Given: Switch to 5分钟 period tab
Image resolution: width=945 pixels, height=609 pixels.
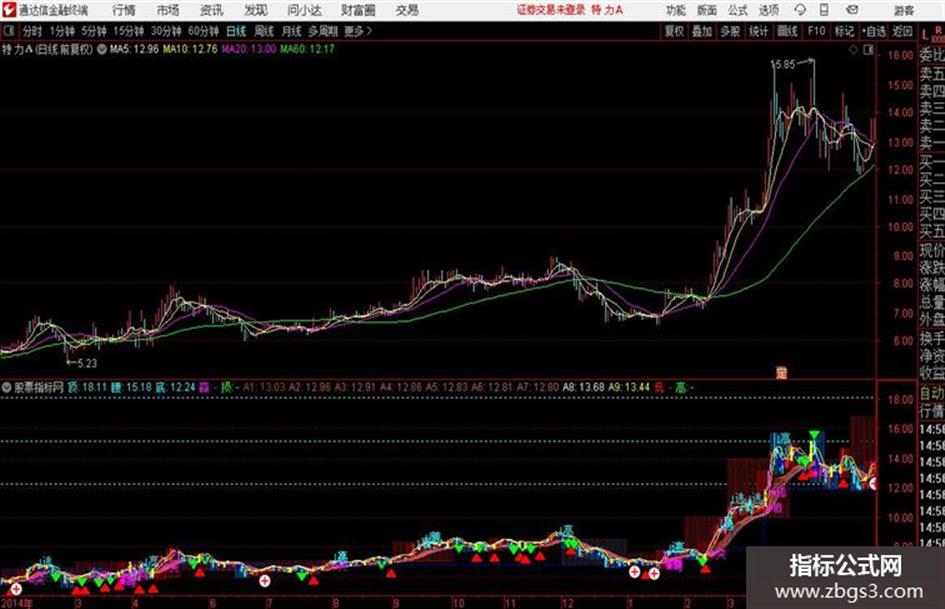Looking at the screenshot, I should tap(93, 31).
